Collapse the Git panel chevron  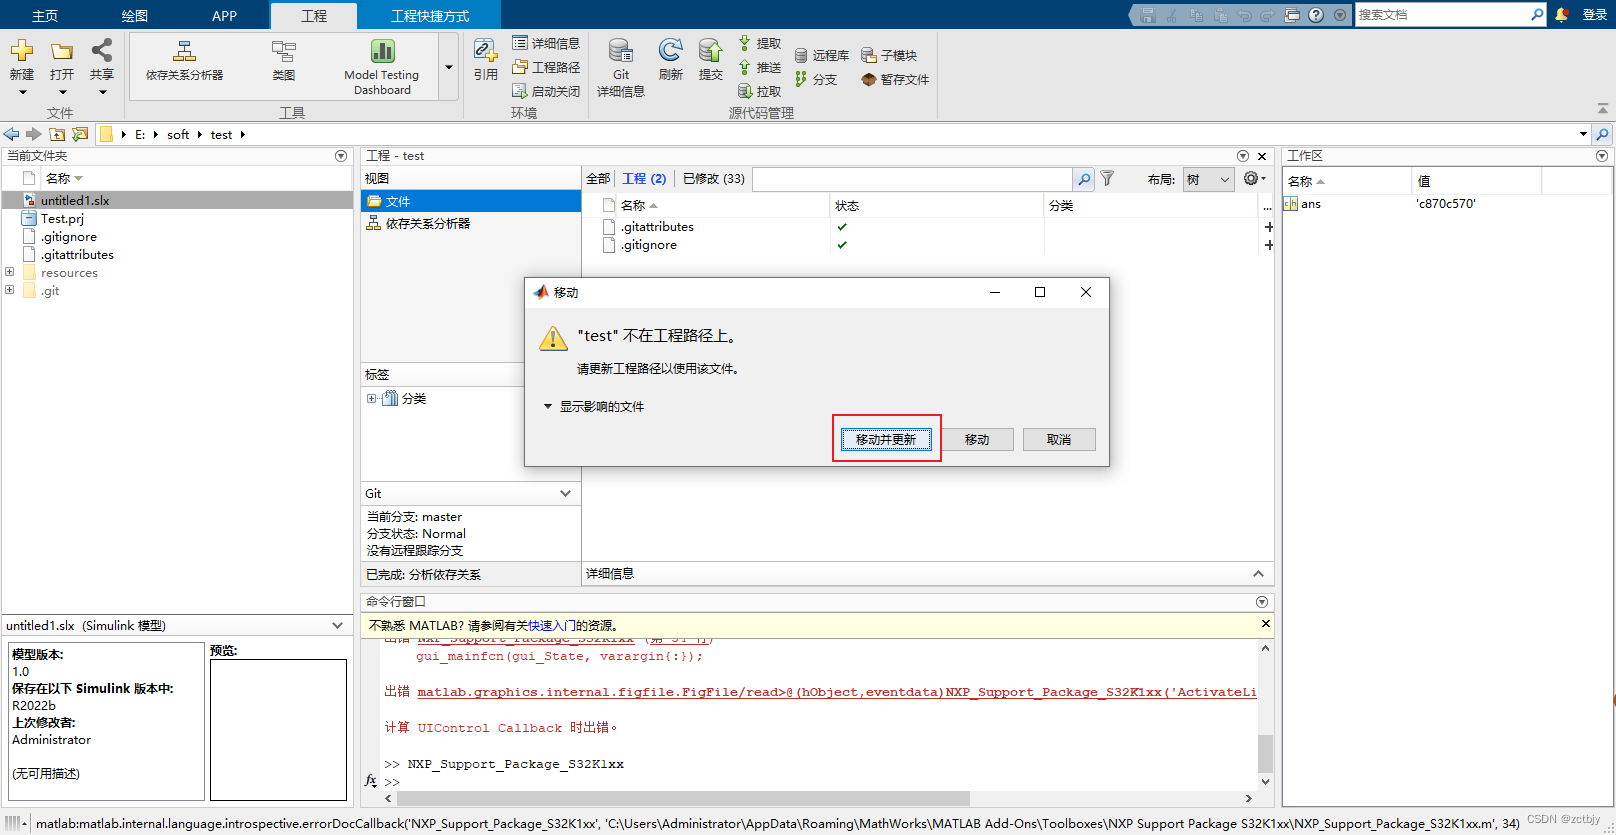pos(566,494)
